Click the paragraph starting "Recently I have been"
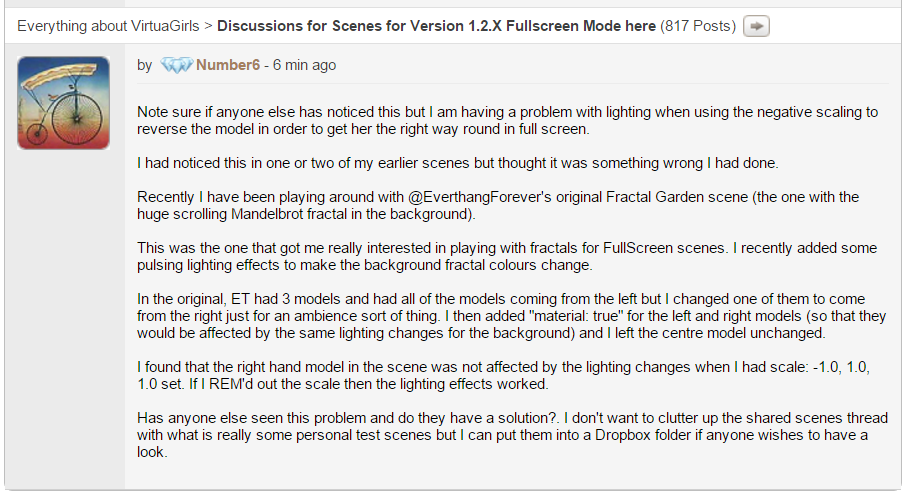Screen dimensions: 908x495 [x=500, y=205]
